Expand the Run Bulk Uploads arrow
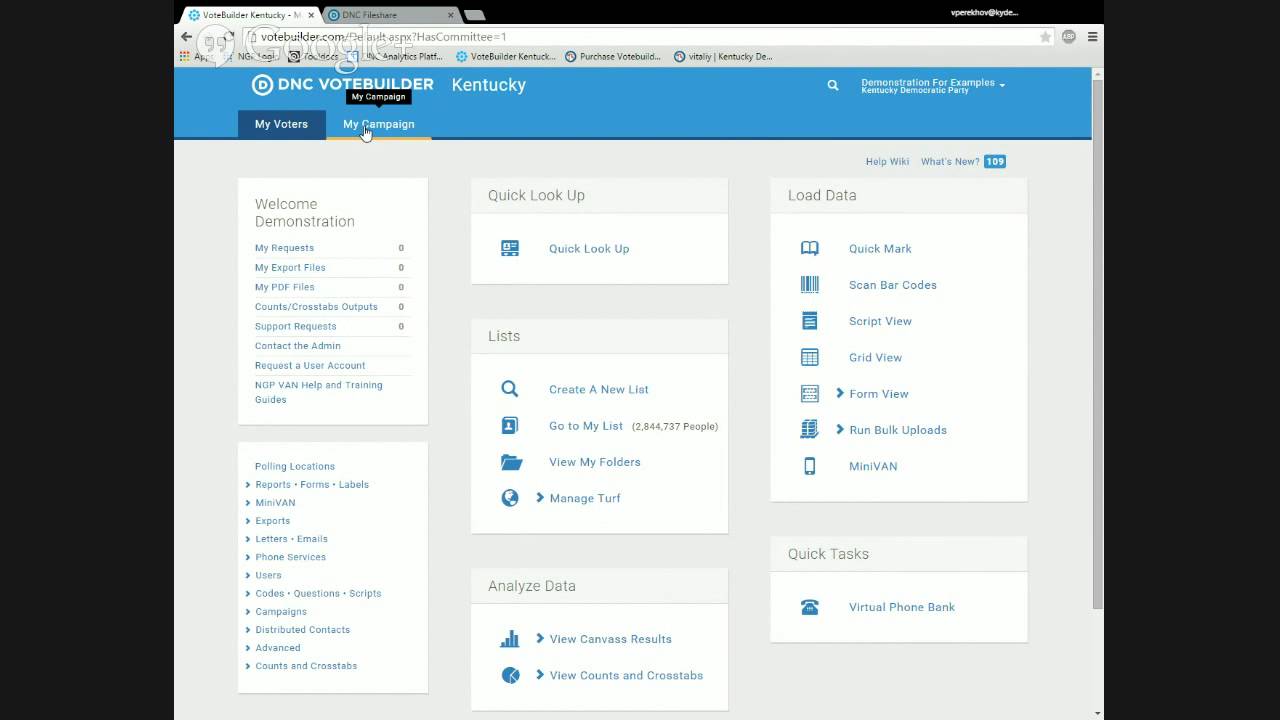This screenshot has width=1280, height=720. [x=840, y=430]
